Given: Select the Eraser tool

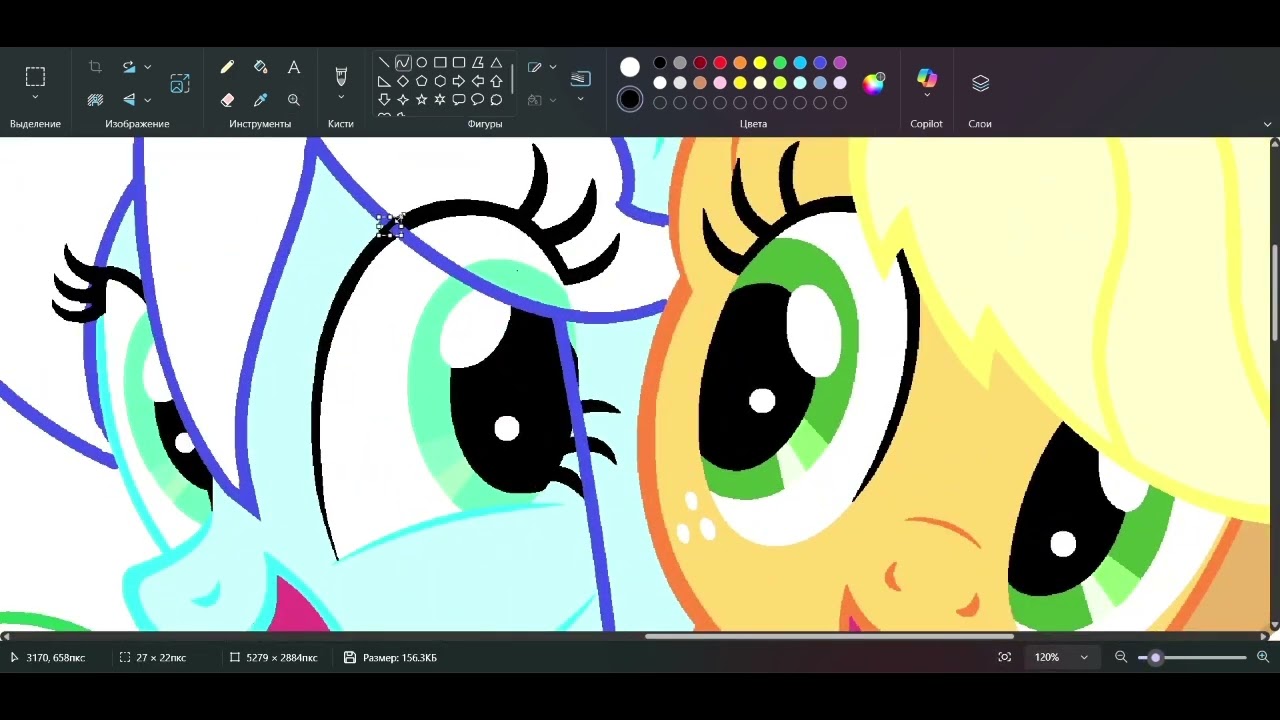Looking at the screenshot, I should (x=227, y=99).
